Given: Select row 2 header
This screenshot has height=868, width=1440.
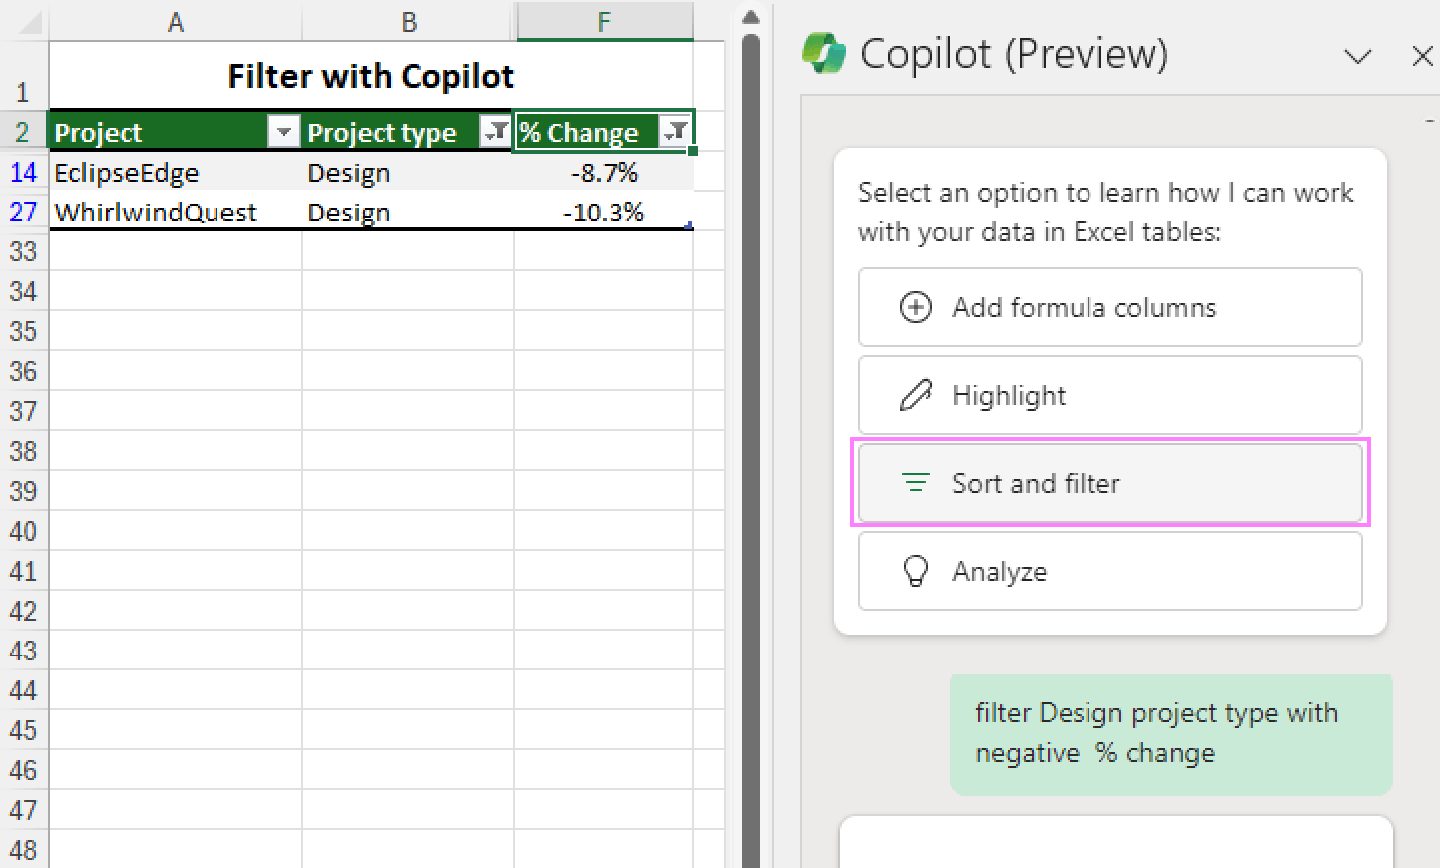Looking at the screenshot, I should [x=23, y=131].
